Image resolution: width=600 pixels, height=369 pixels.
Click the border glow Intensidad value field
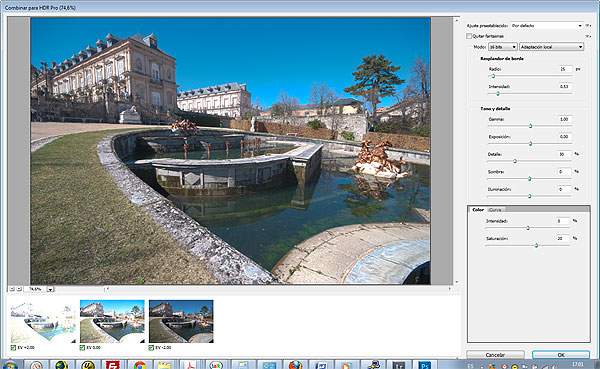click(x=565, y=87)
